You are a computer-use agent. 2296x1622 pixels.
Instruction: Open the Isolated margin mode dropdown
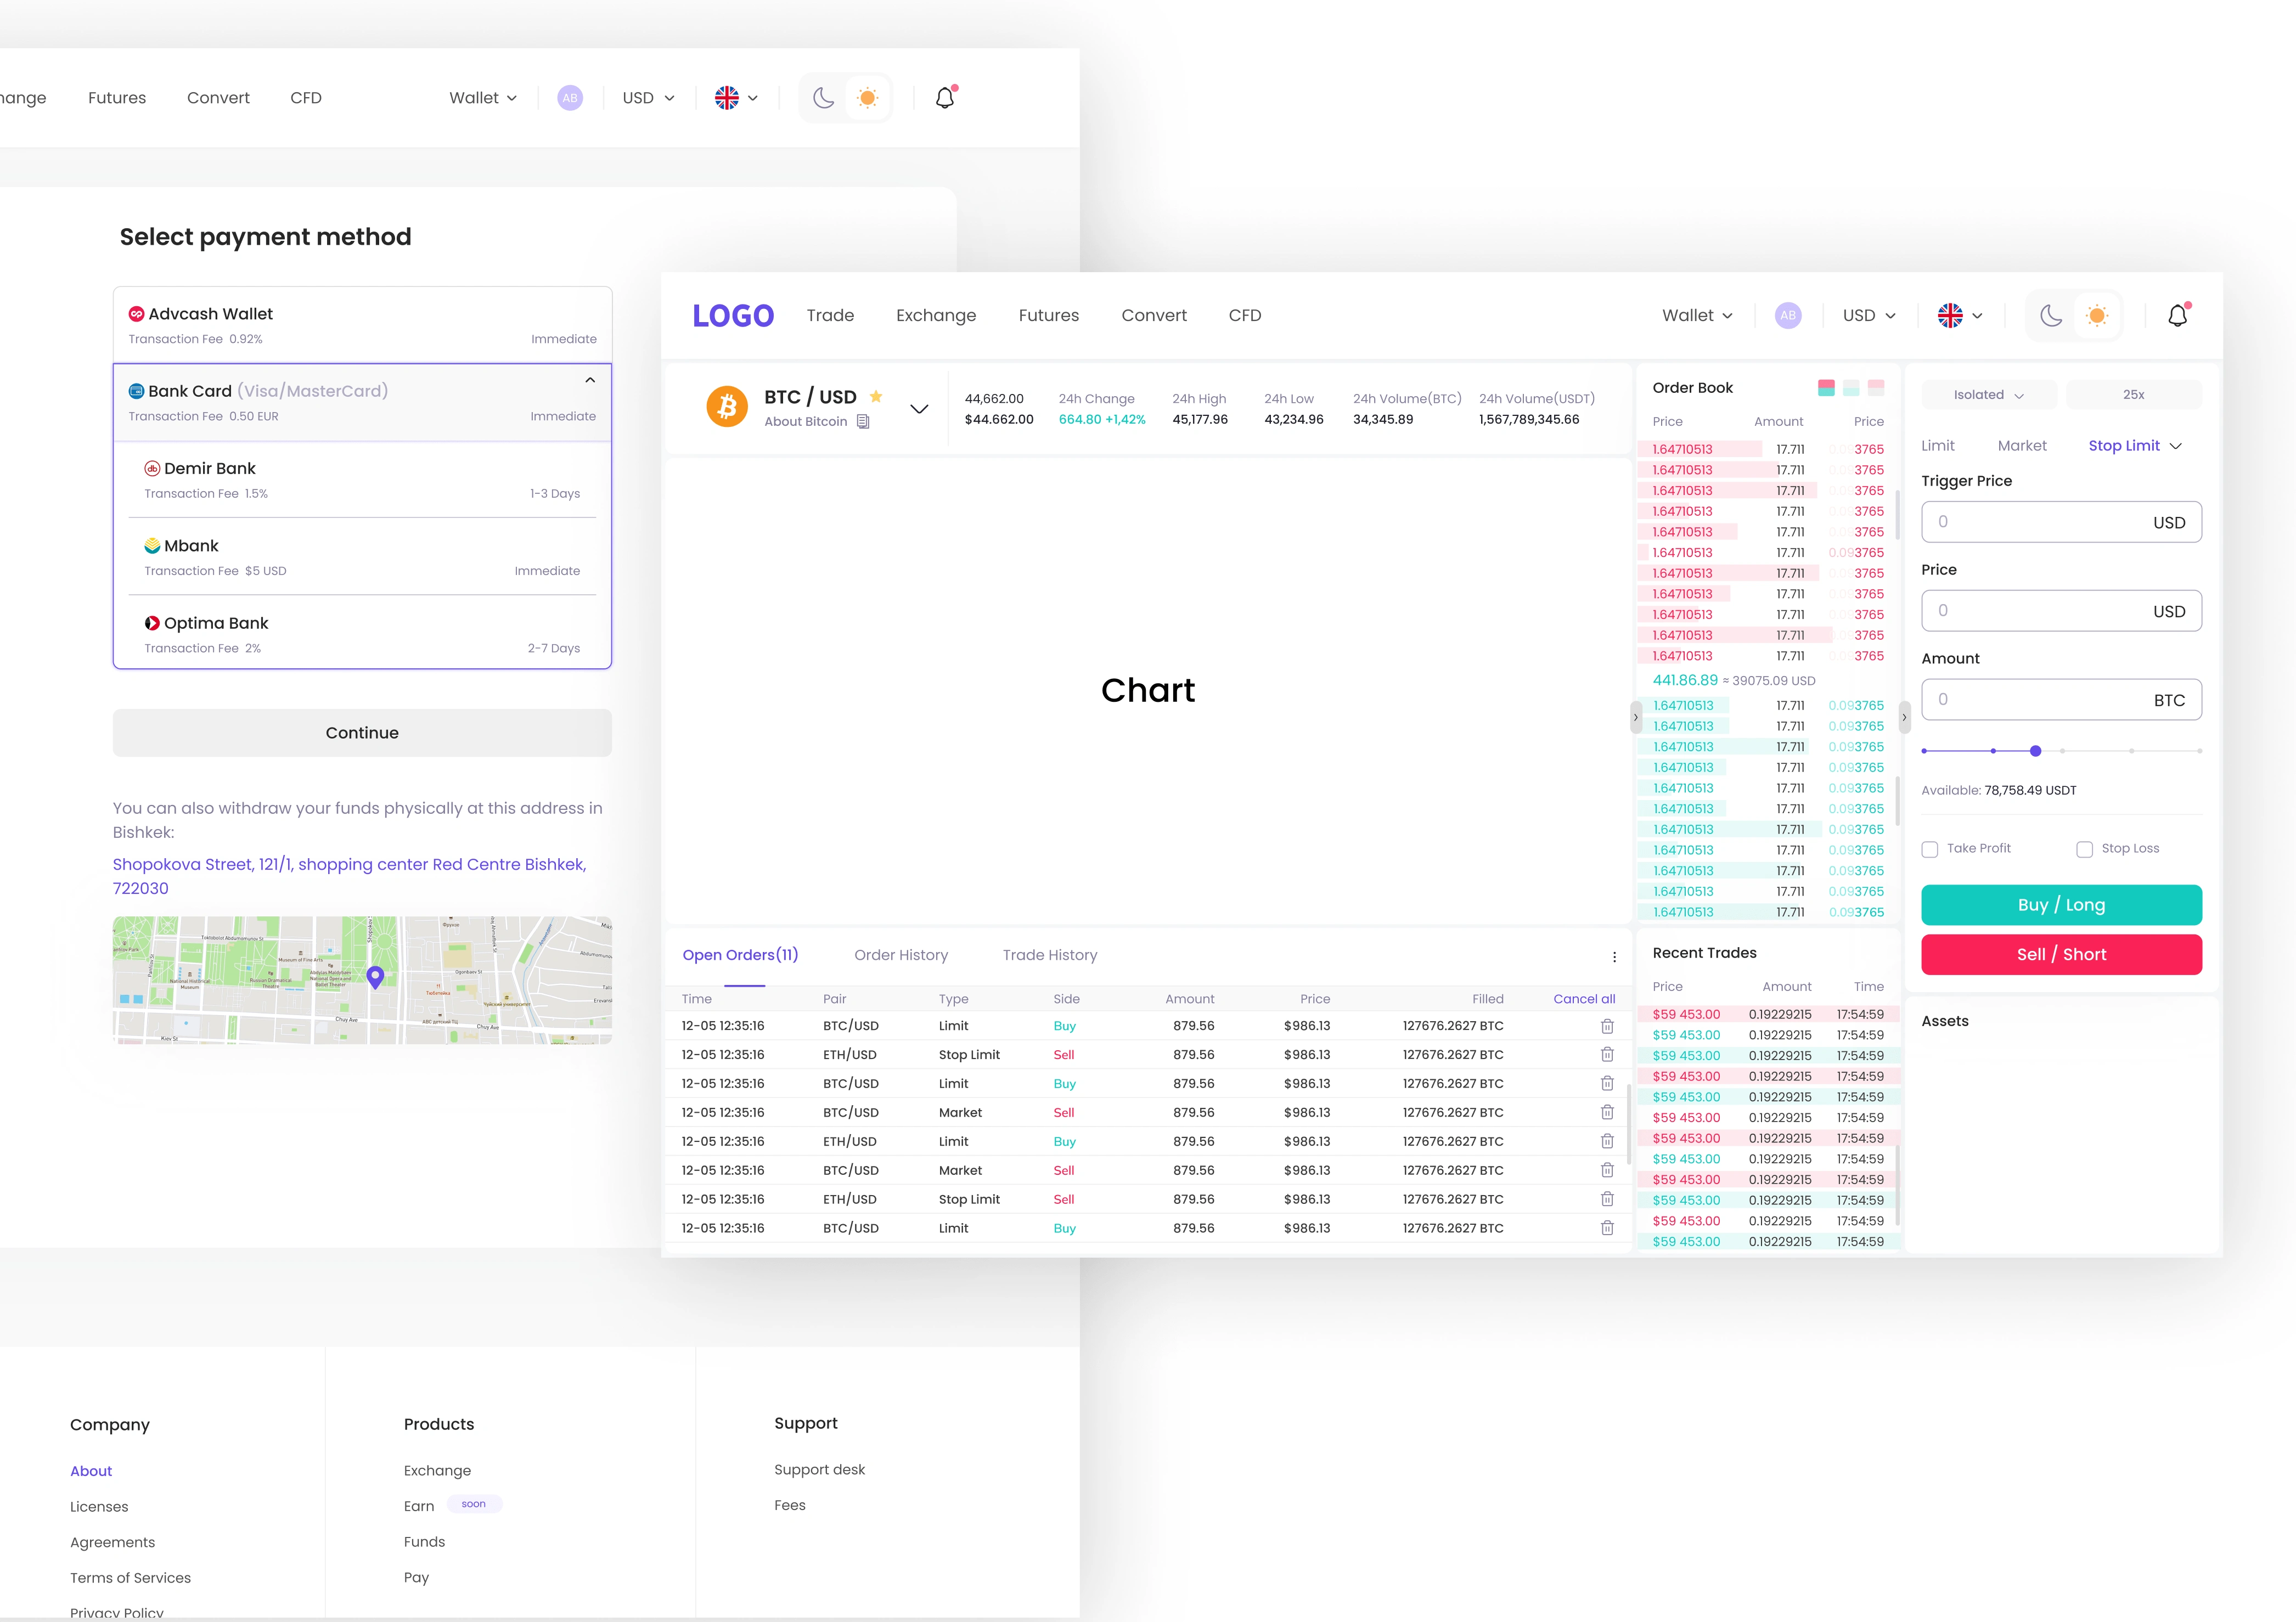1988,395
